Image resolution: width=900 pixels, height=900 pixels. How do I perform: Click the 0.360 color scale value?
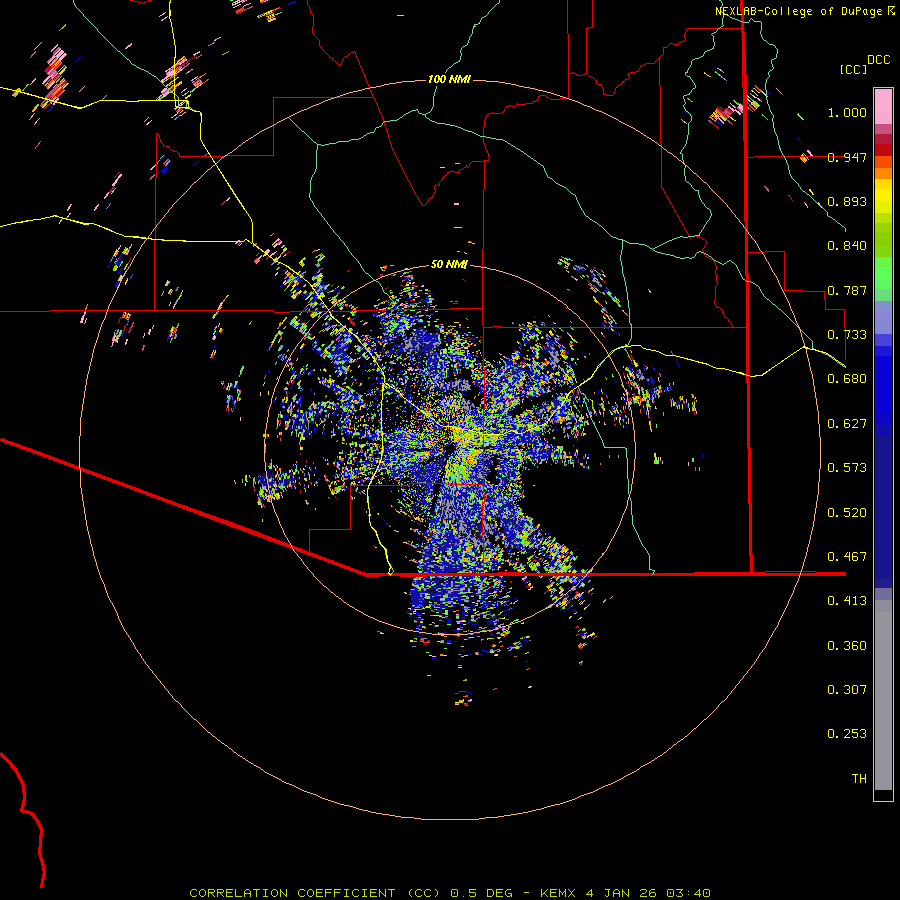tap(847, 646)
